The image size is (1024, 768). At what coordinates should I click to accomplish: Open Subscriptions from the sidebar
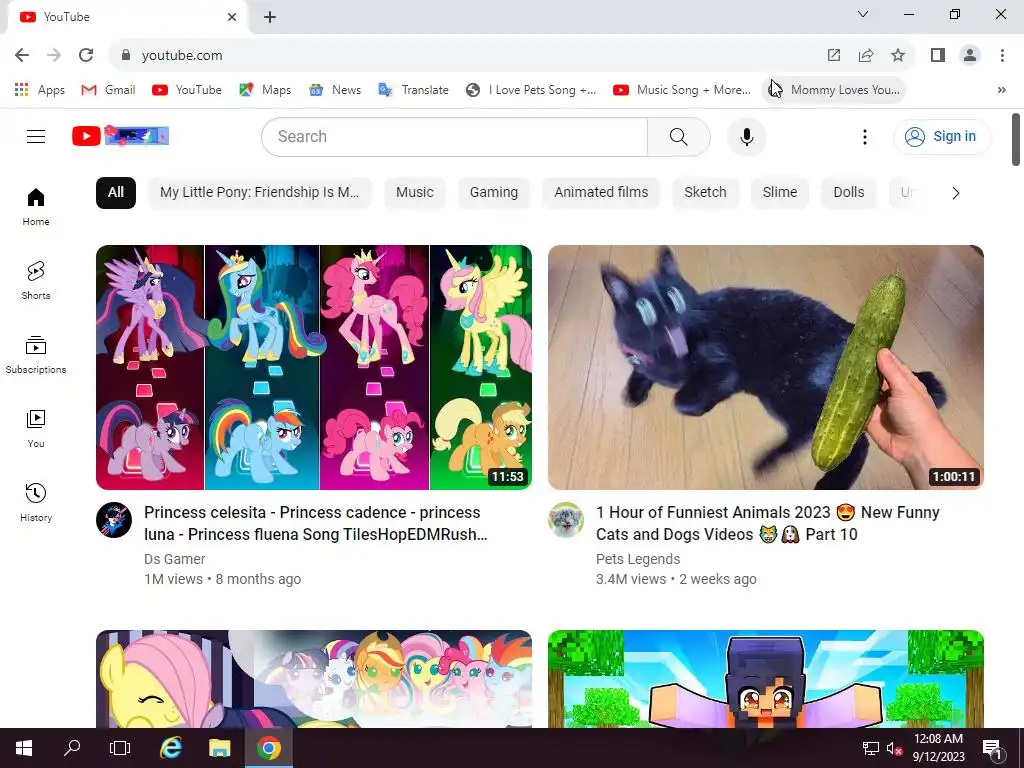tap(36, 355)
